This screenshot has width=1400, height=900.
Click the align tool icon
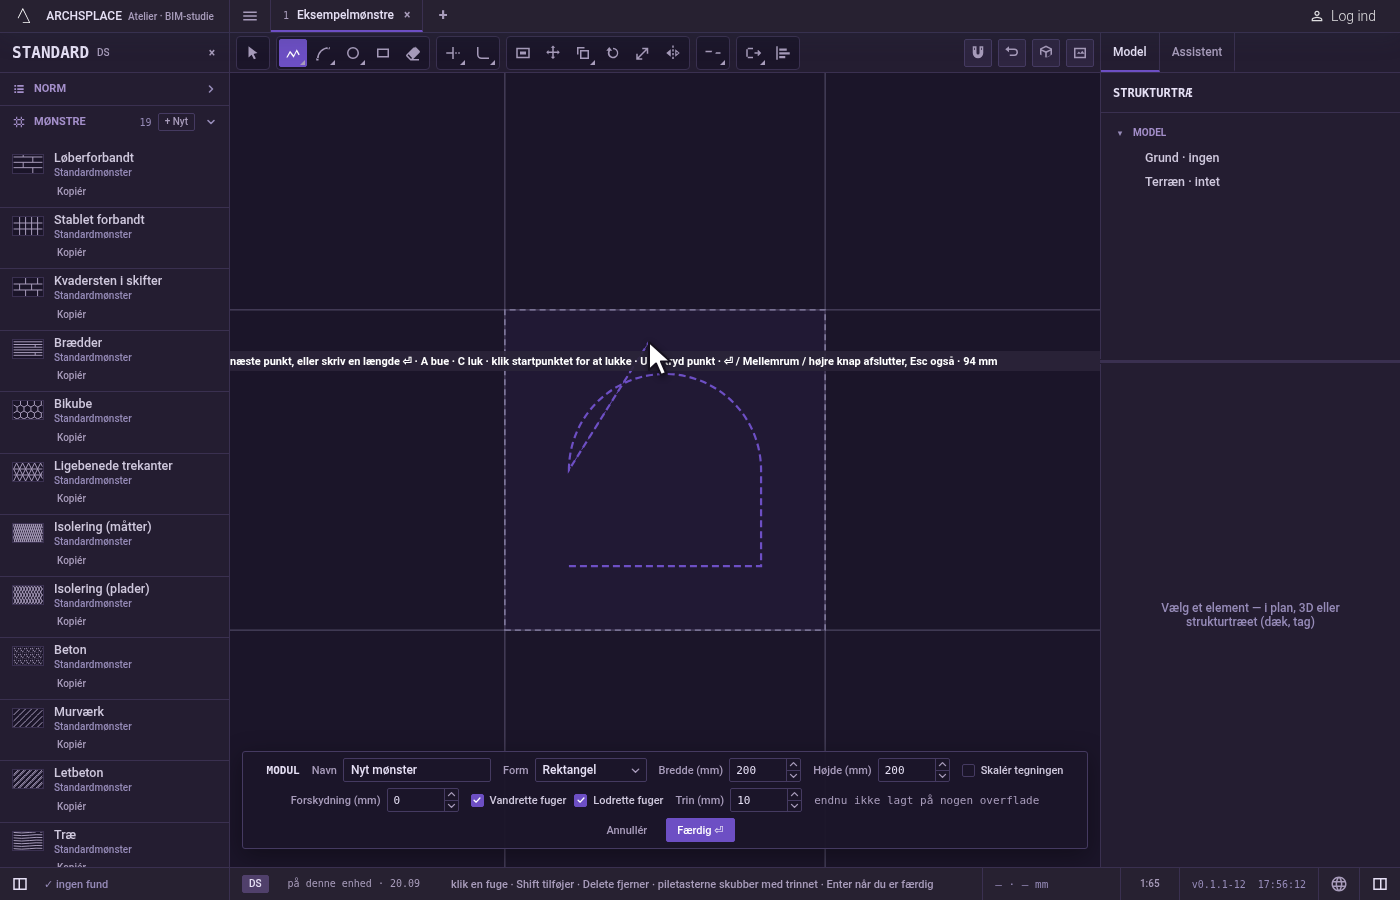click(x=783, y=53)
